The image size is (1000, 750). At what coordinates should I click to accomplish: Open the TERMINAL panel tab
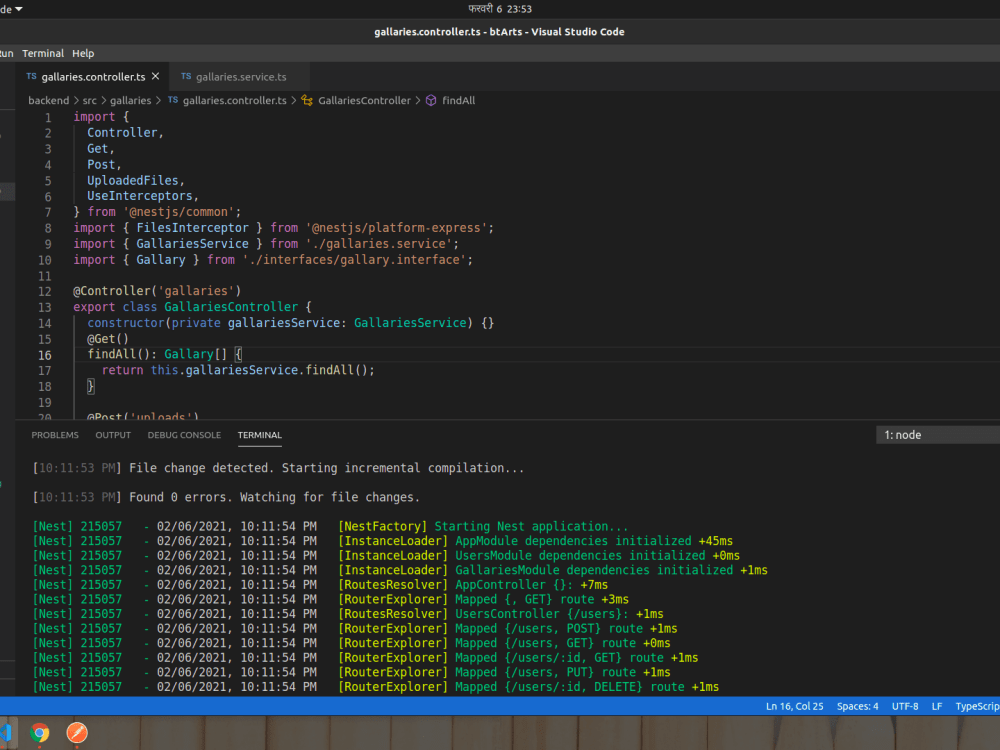(260, 435)
